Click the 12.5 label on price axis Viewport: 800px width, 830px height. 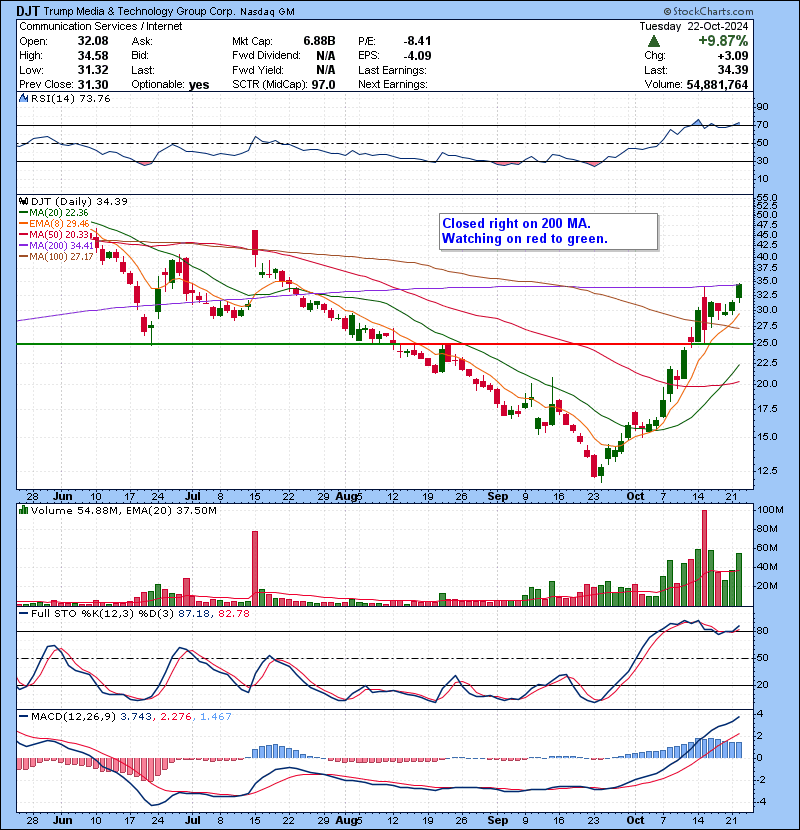click(767, 470)
